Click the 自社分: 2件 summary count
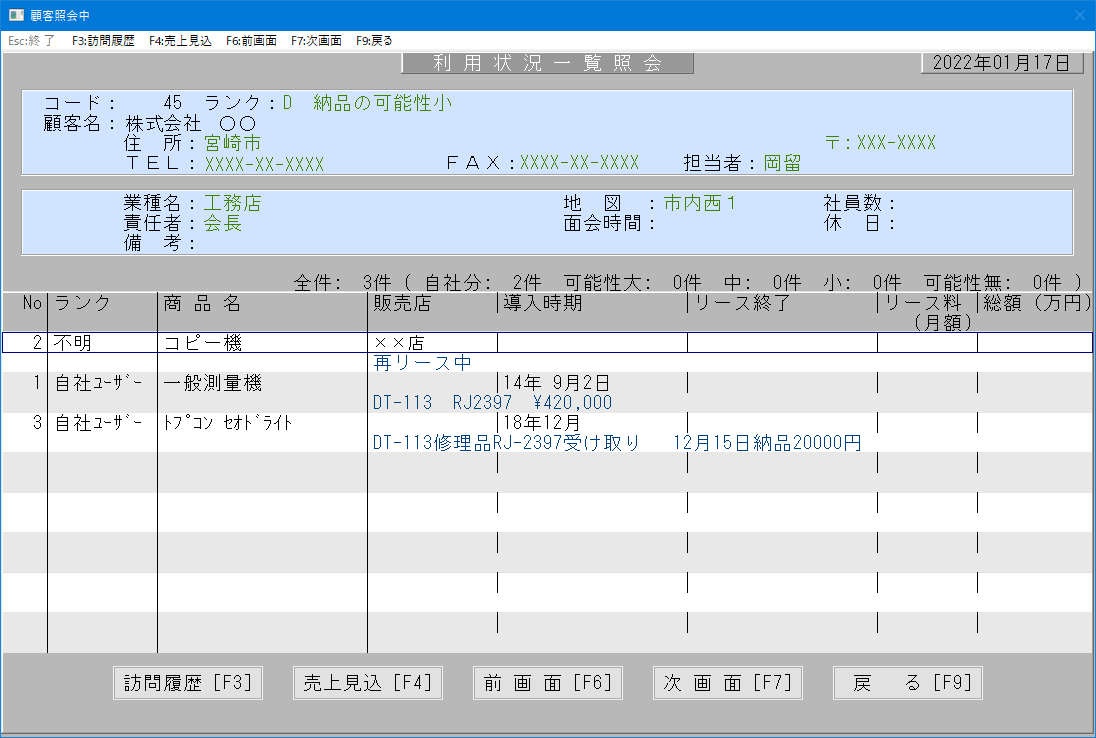Viewport: 1096px width, 738px height. pyautogui.click(x=482, y=283)
